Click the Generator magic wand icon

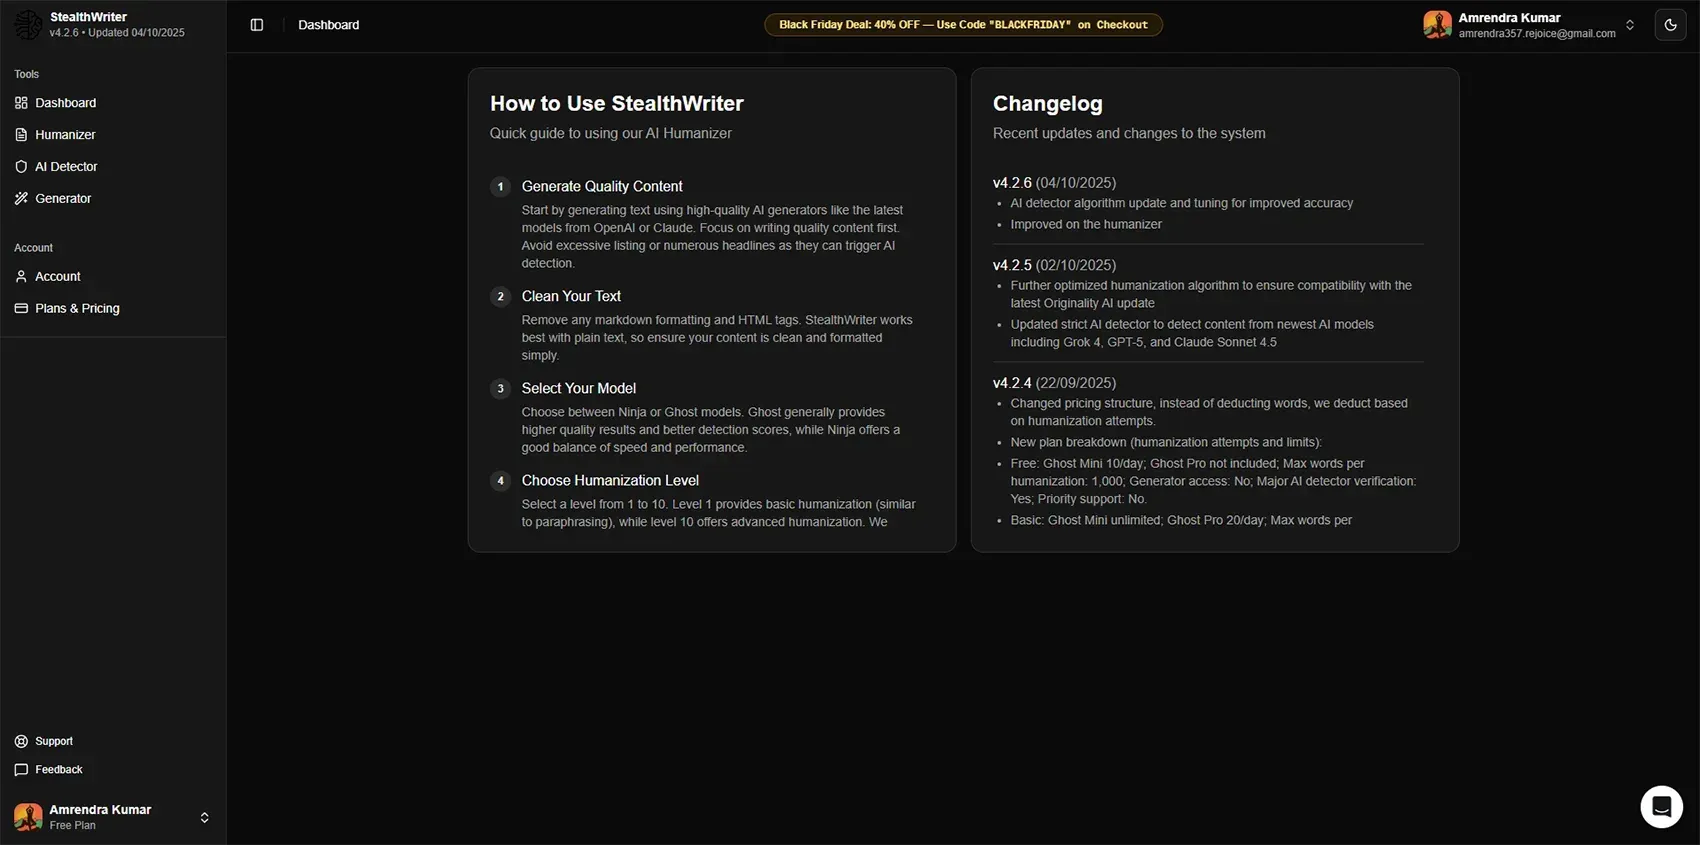(x=21, y=199)
